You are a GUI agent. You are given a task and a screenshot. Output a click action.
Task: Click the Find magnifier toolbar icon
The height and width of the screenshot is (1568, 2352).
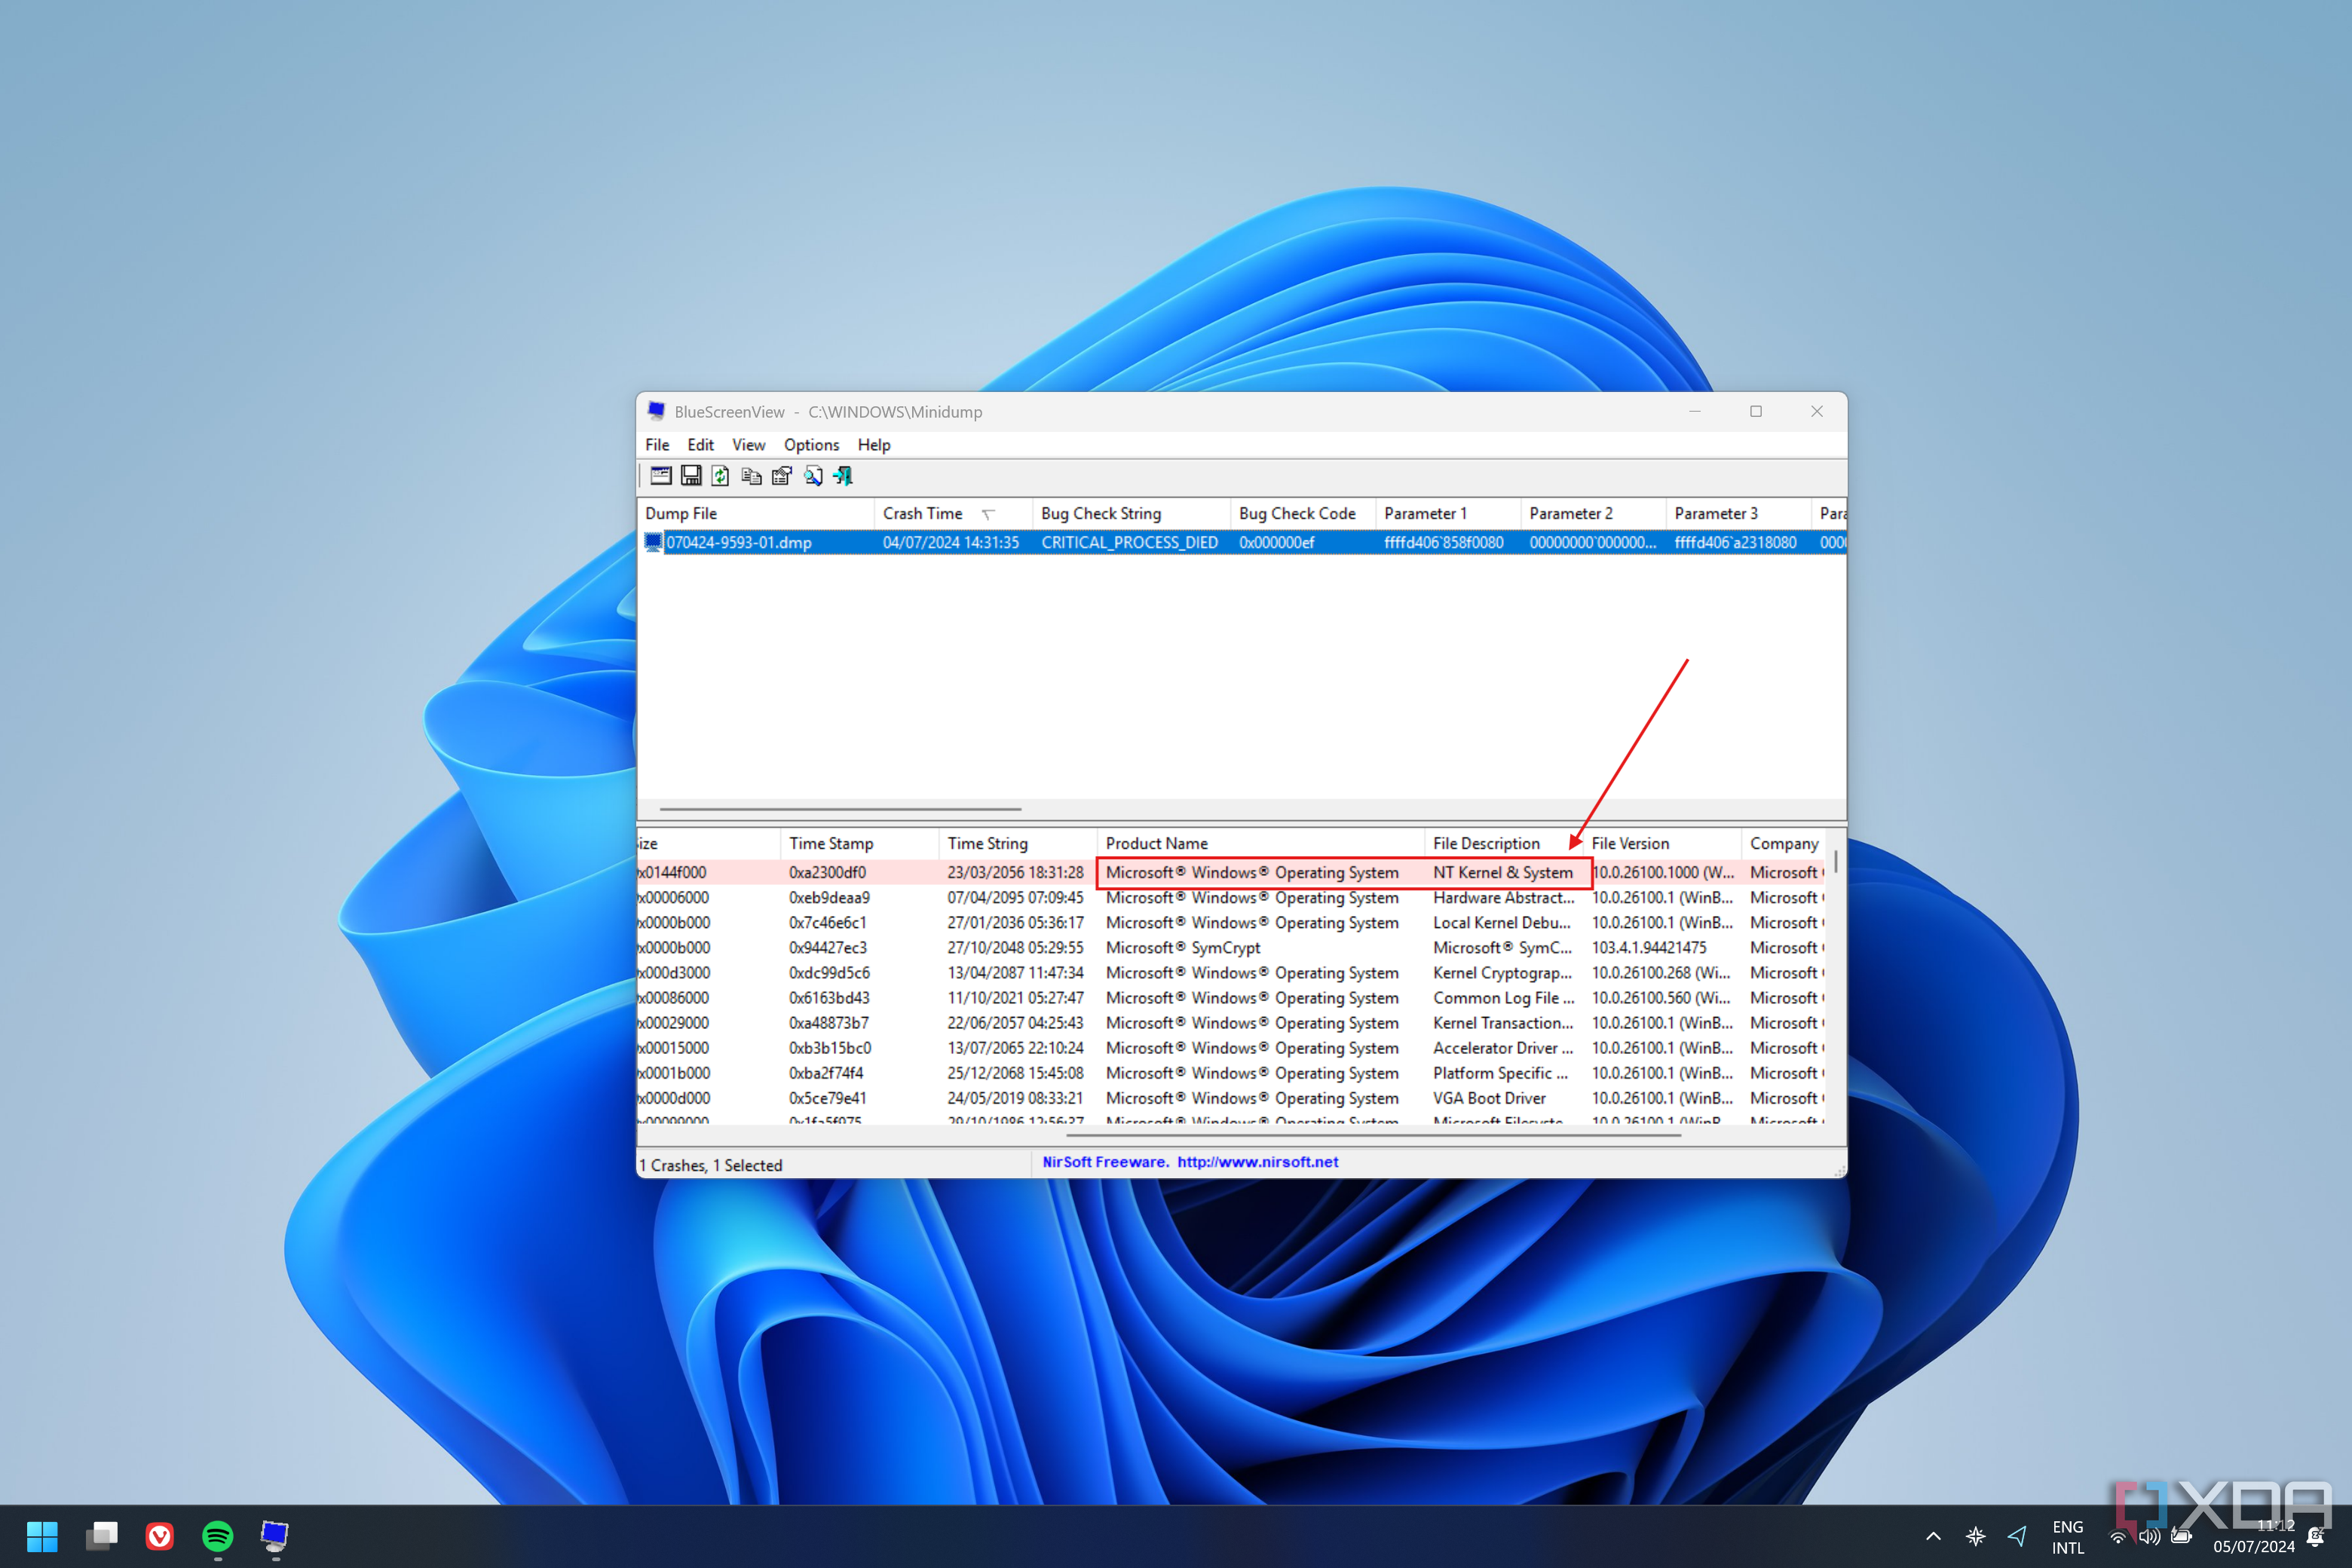click(x=813, y=476)
